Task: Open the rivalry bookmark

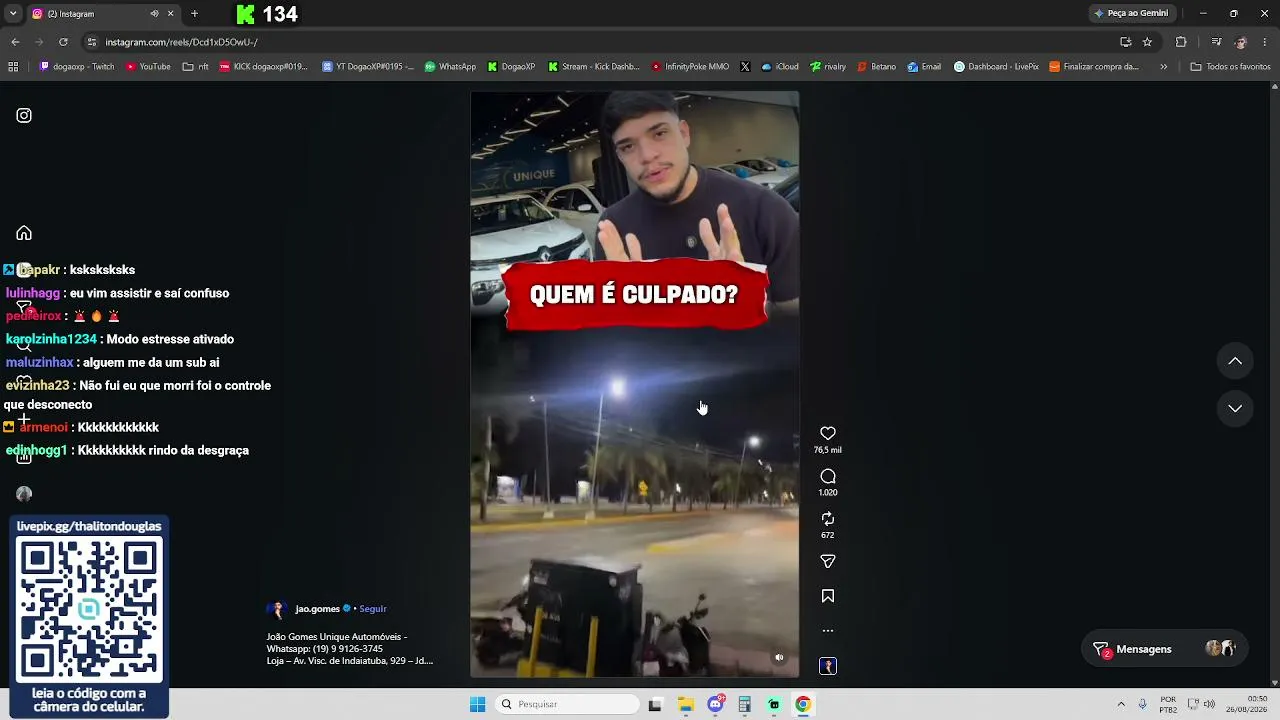Action: (x=828, y=67)
